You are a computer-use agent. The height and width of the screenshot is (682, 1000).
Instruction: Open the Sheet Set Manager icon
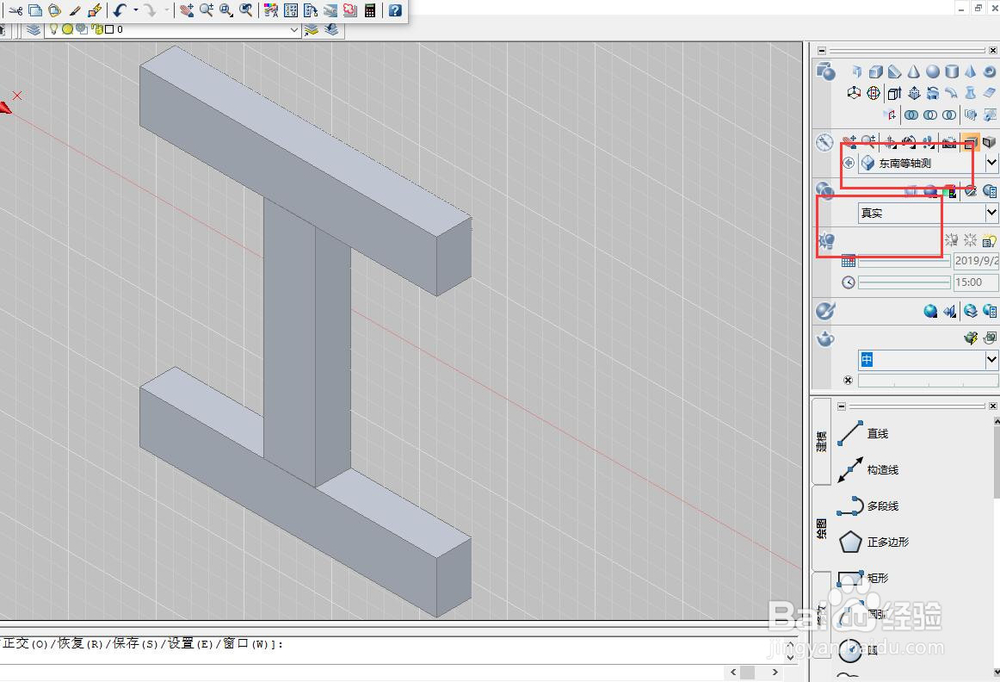tap(330, 10)
